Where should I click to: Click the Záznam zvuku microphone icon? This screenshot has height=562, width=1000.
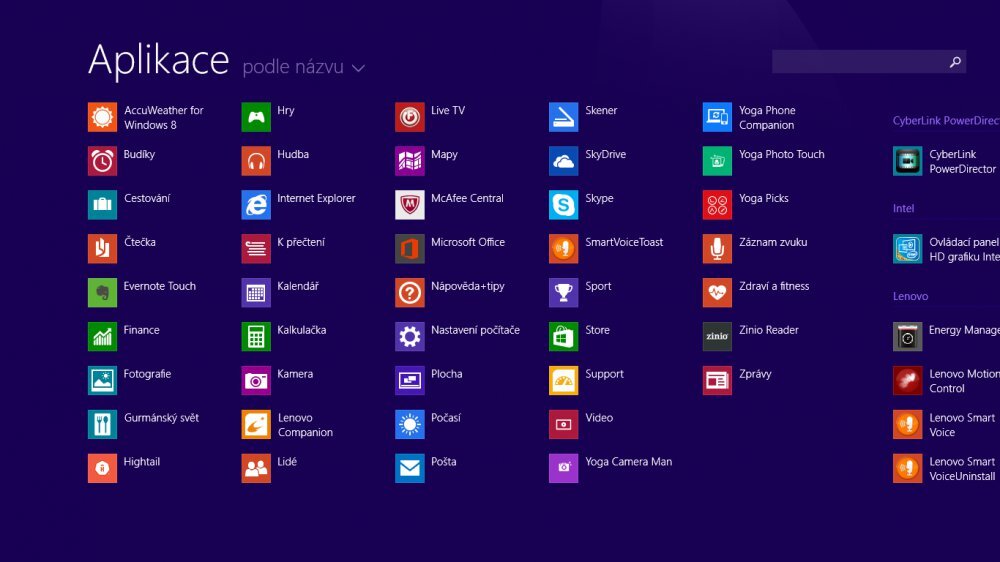717,249
